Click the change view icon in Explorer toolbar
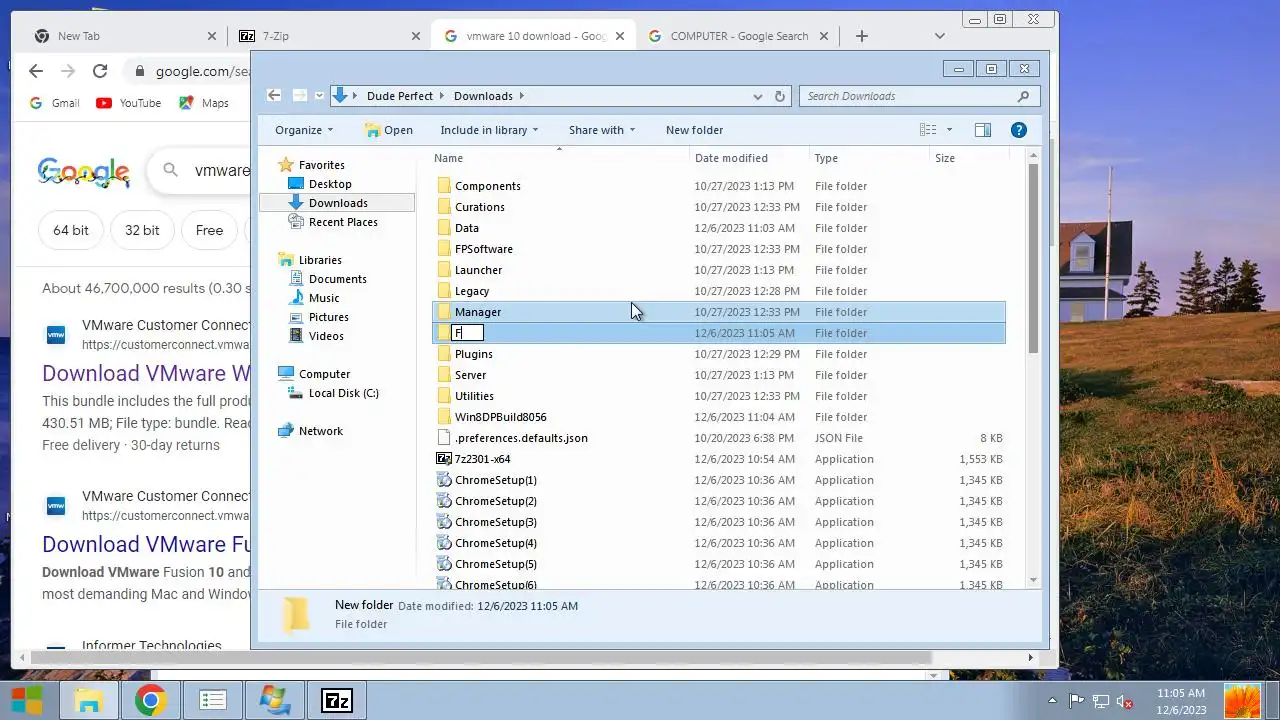 click(x=928, y=130)
